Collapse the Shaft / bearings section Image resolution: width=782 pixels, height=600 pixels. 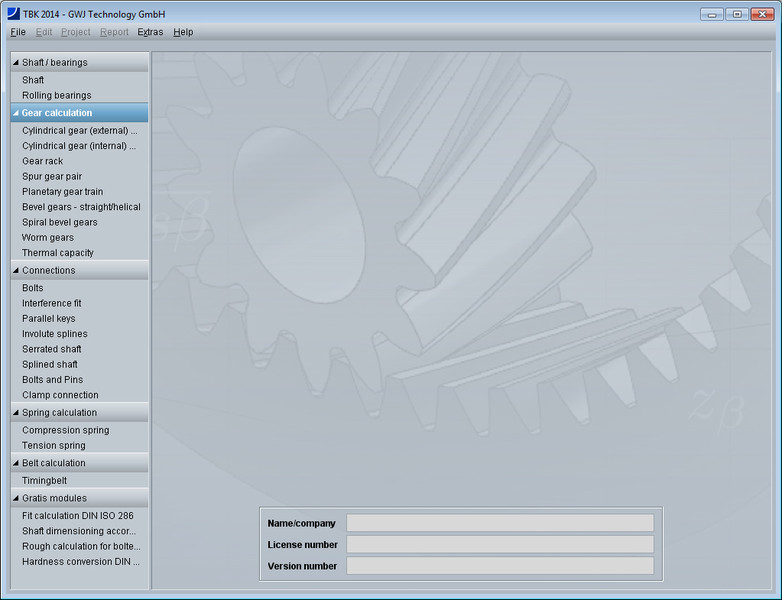pyautogui.click(x=15, y=62)
